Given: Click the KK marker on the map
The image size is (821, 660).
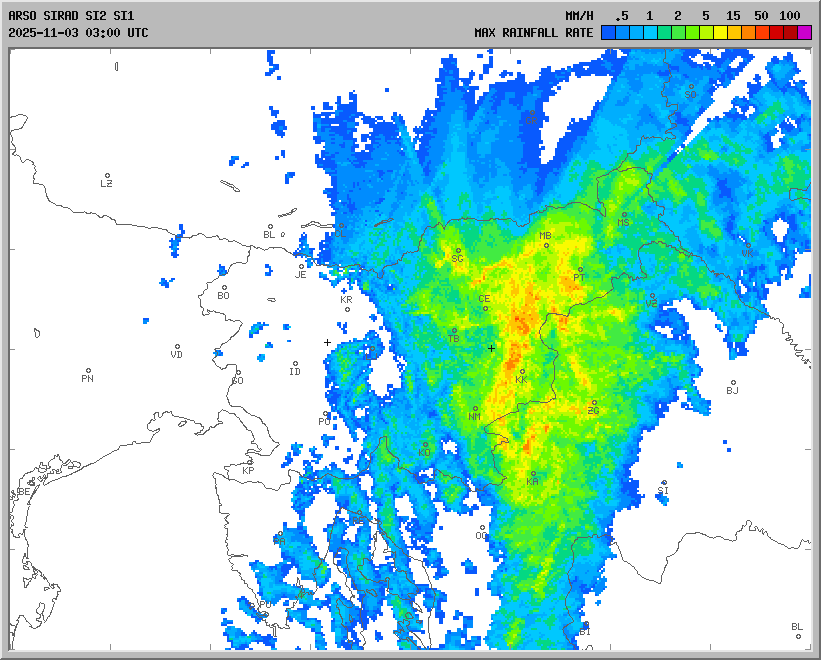Looking at the screenshot, I should tap(522, 372).
